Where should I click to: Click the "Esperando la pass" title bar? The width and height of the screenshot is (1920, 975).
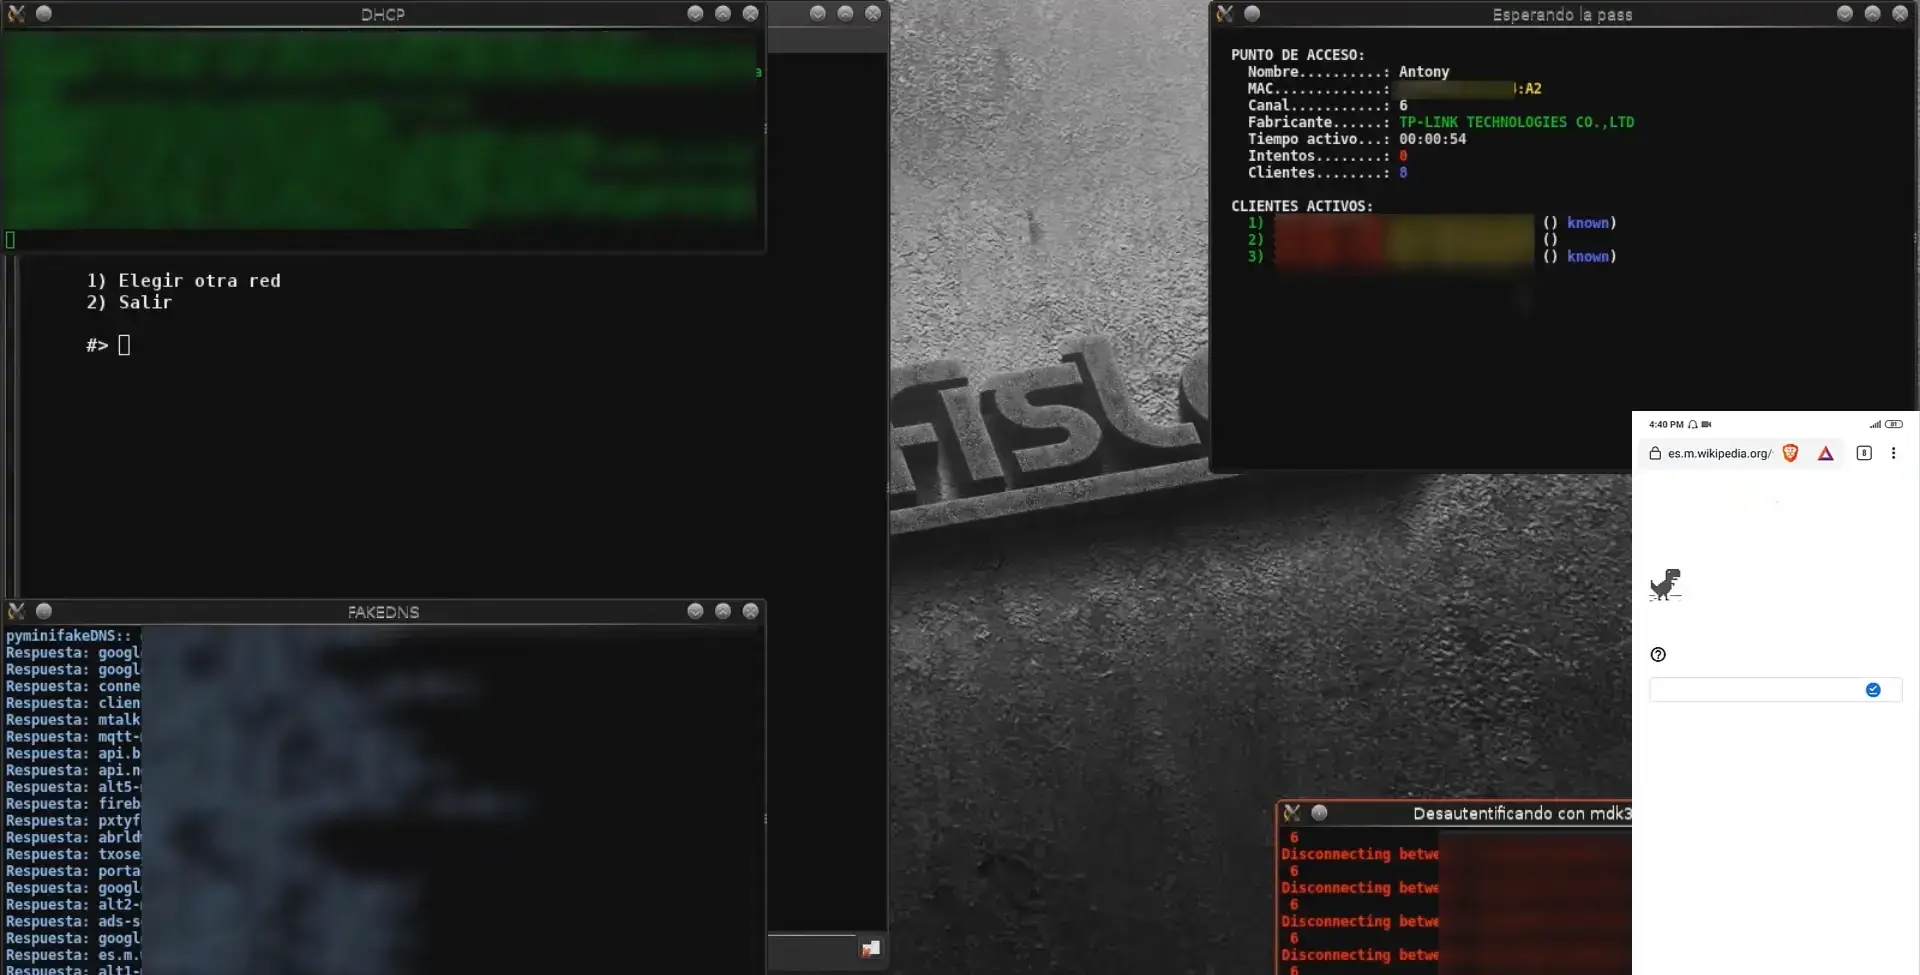[x=1561, y=14]
